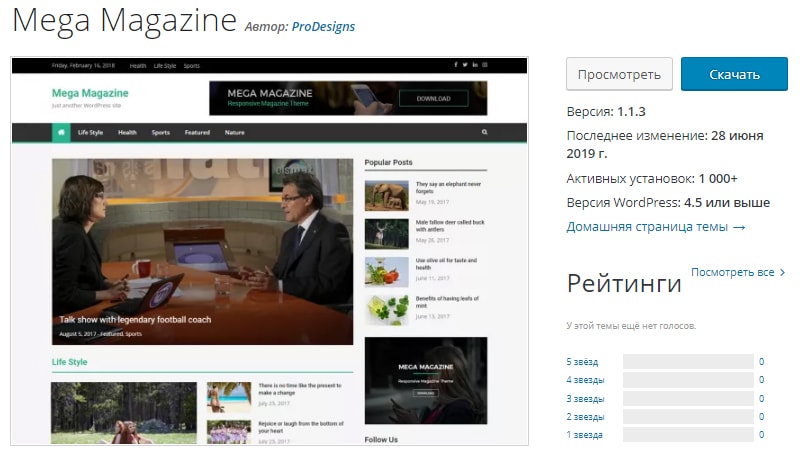Click the Рейтинги heading
The height and width of the screenshot is (457, 800).
click(624, 284)
